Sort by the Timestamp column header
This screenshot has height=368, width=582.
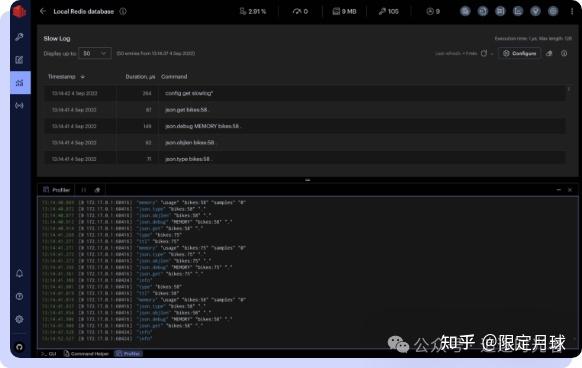coord(66,76)
